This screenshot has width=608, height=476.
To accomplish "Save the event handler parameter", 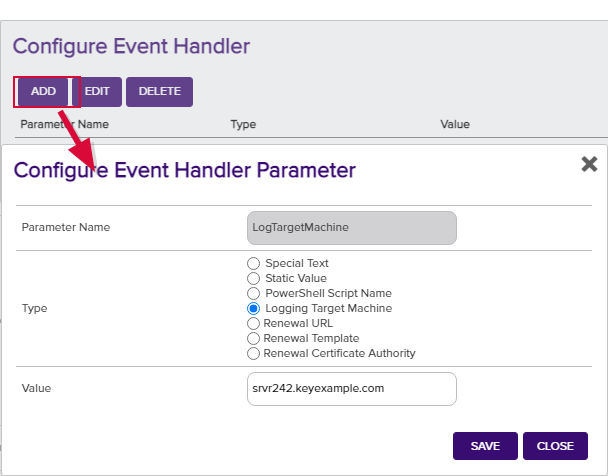I will (x=485, y=446).
